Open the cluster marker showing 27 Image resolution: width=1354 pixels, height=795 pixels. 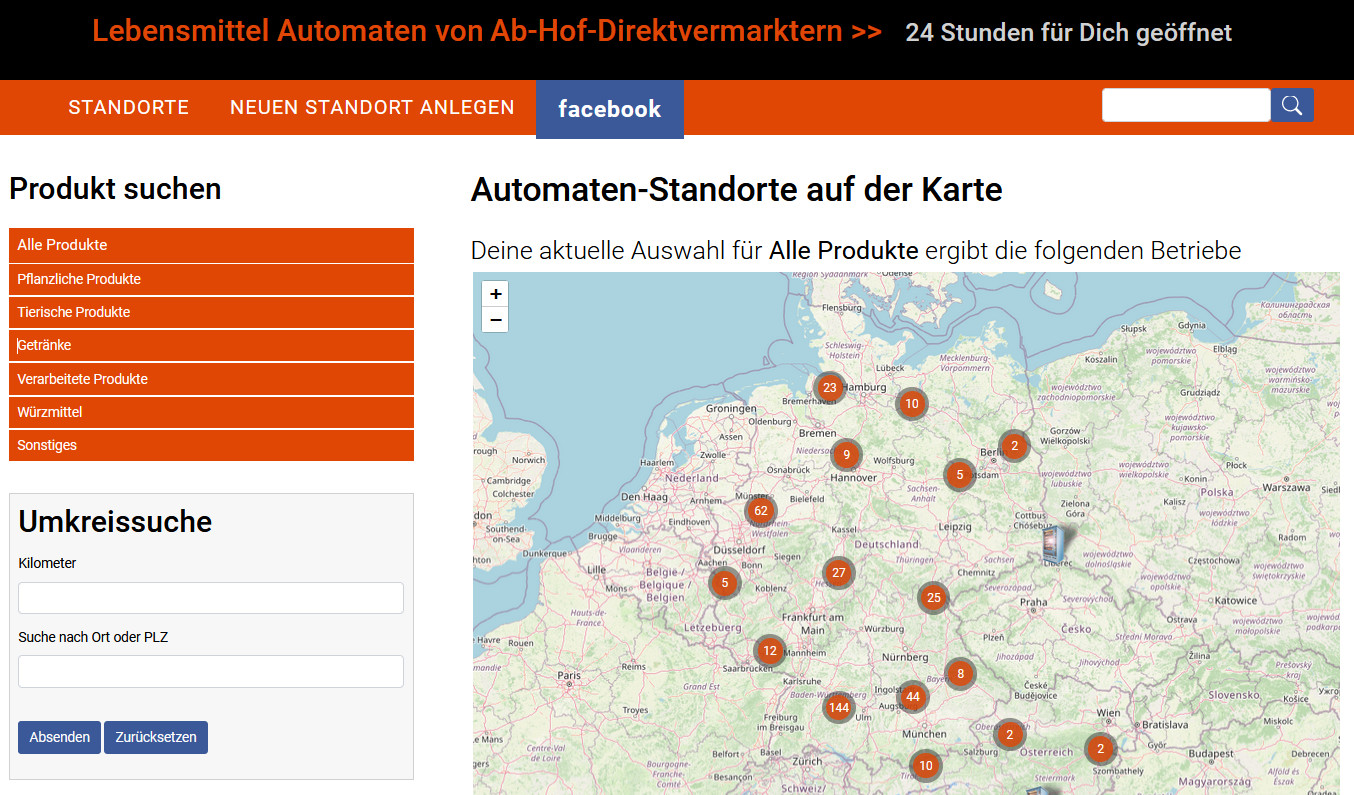click(838, 573)
